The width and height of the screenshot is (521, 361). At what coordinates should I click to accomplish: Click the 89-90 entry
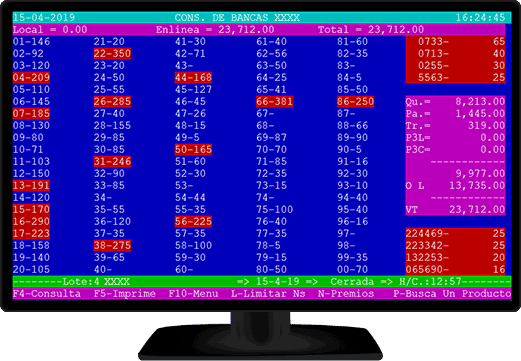[x=352, y=138]
